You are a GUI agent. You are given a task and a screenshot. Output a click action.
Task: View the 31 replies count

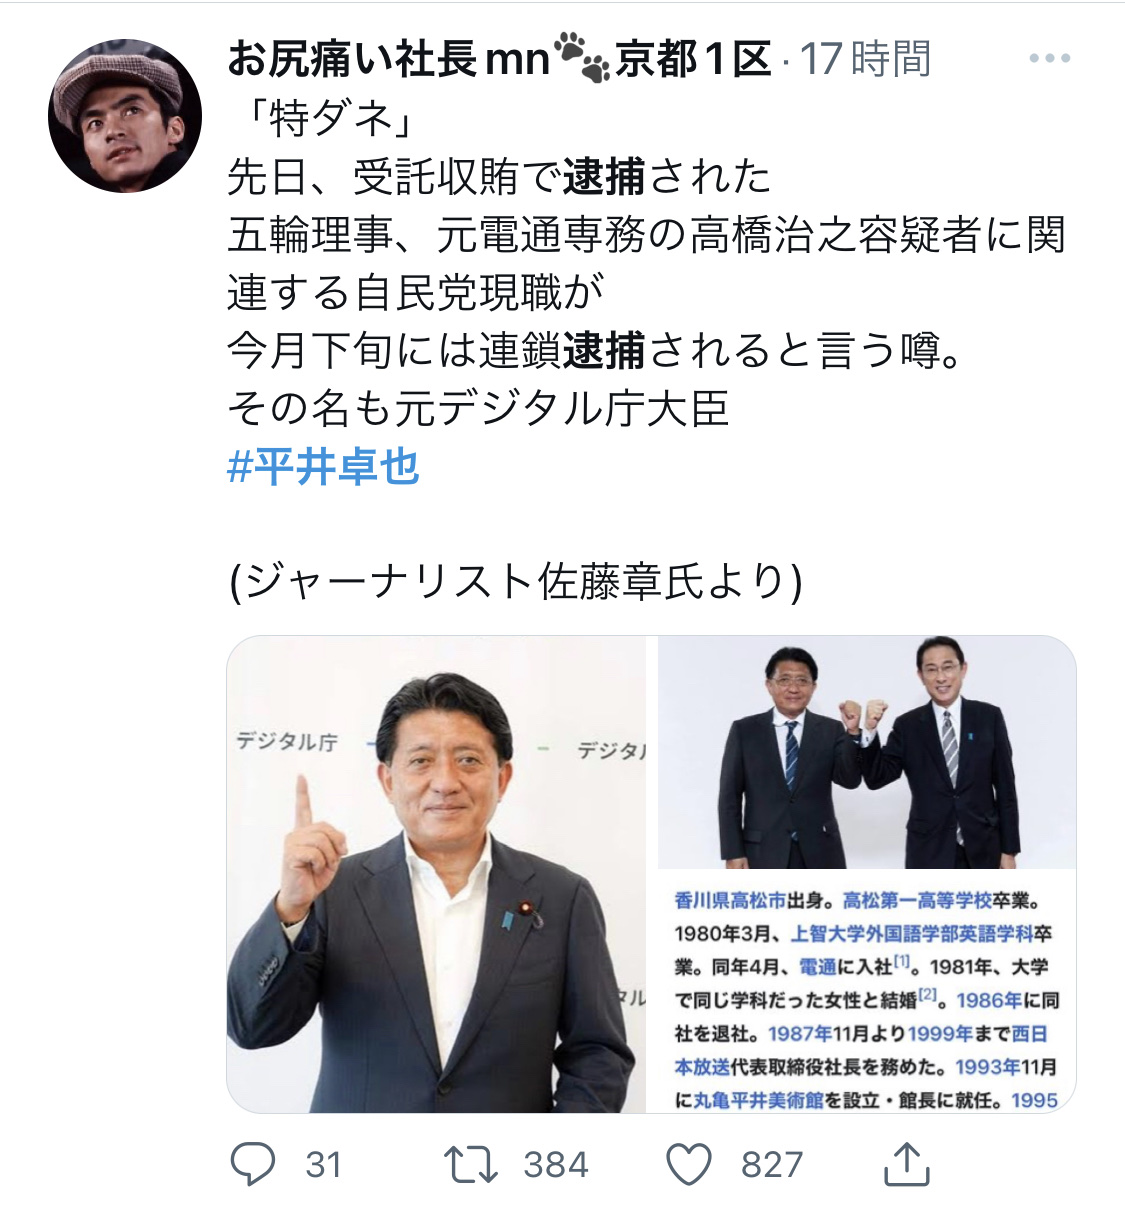(324, 1165)
